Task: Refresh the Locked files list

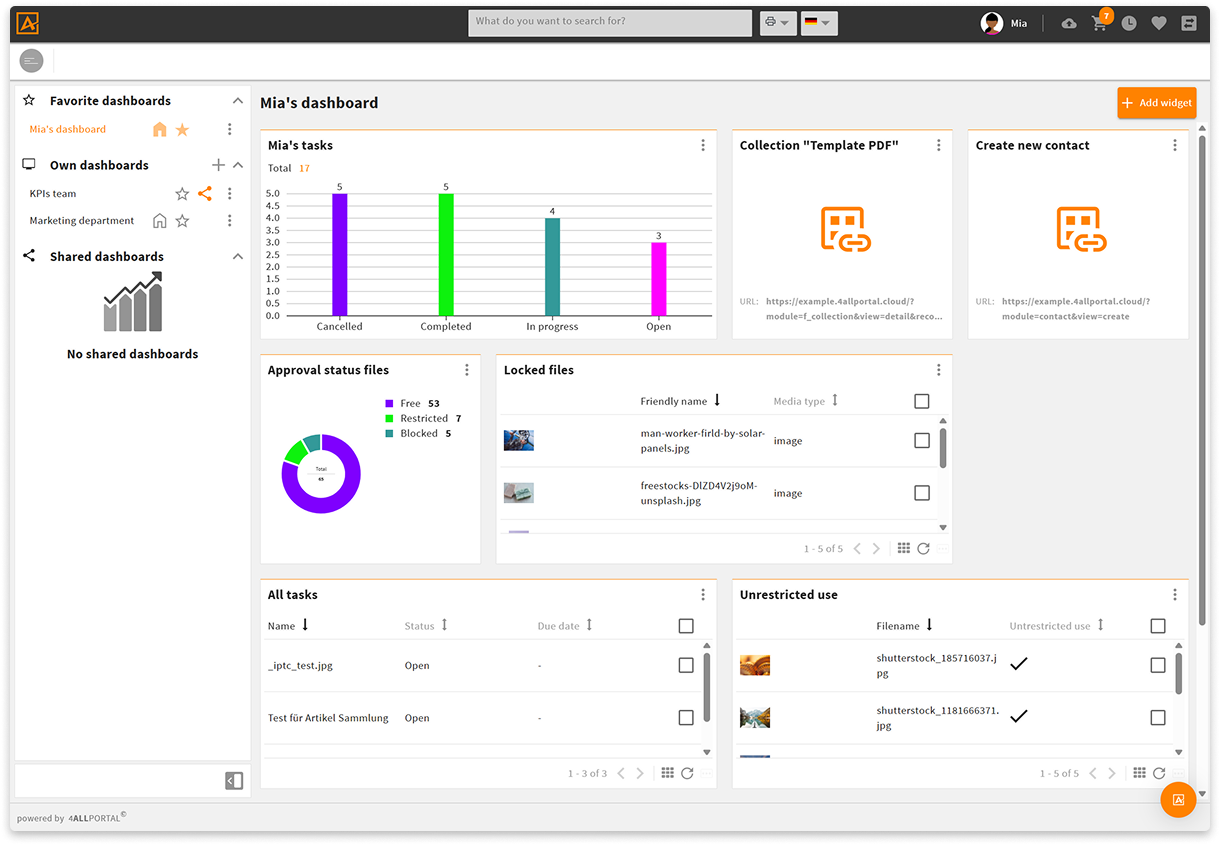Action: 923,548
